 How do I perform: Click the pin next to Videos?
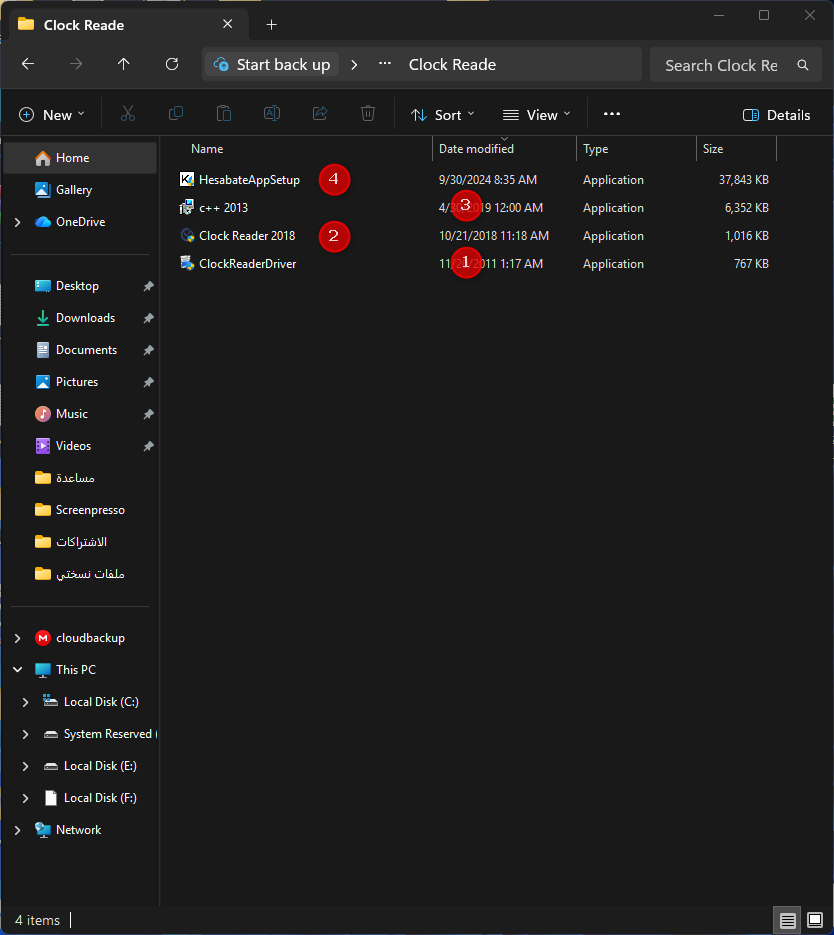click(148, 446)
